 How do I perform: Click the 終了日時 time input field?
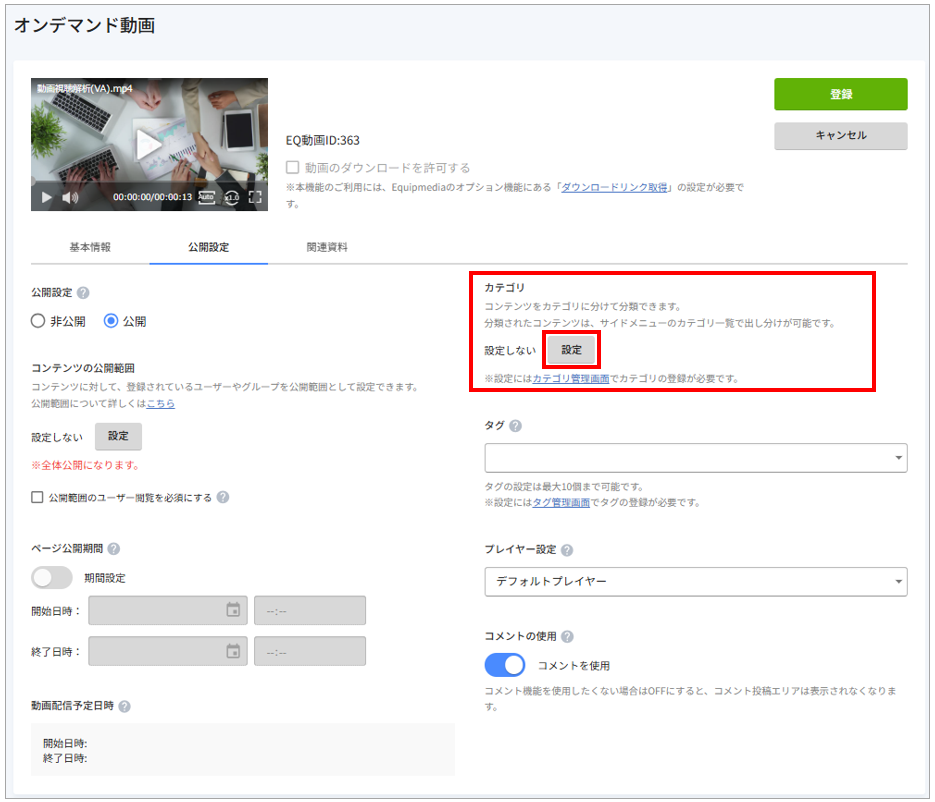click(x=309, y=651)
